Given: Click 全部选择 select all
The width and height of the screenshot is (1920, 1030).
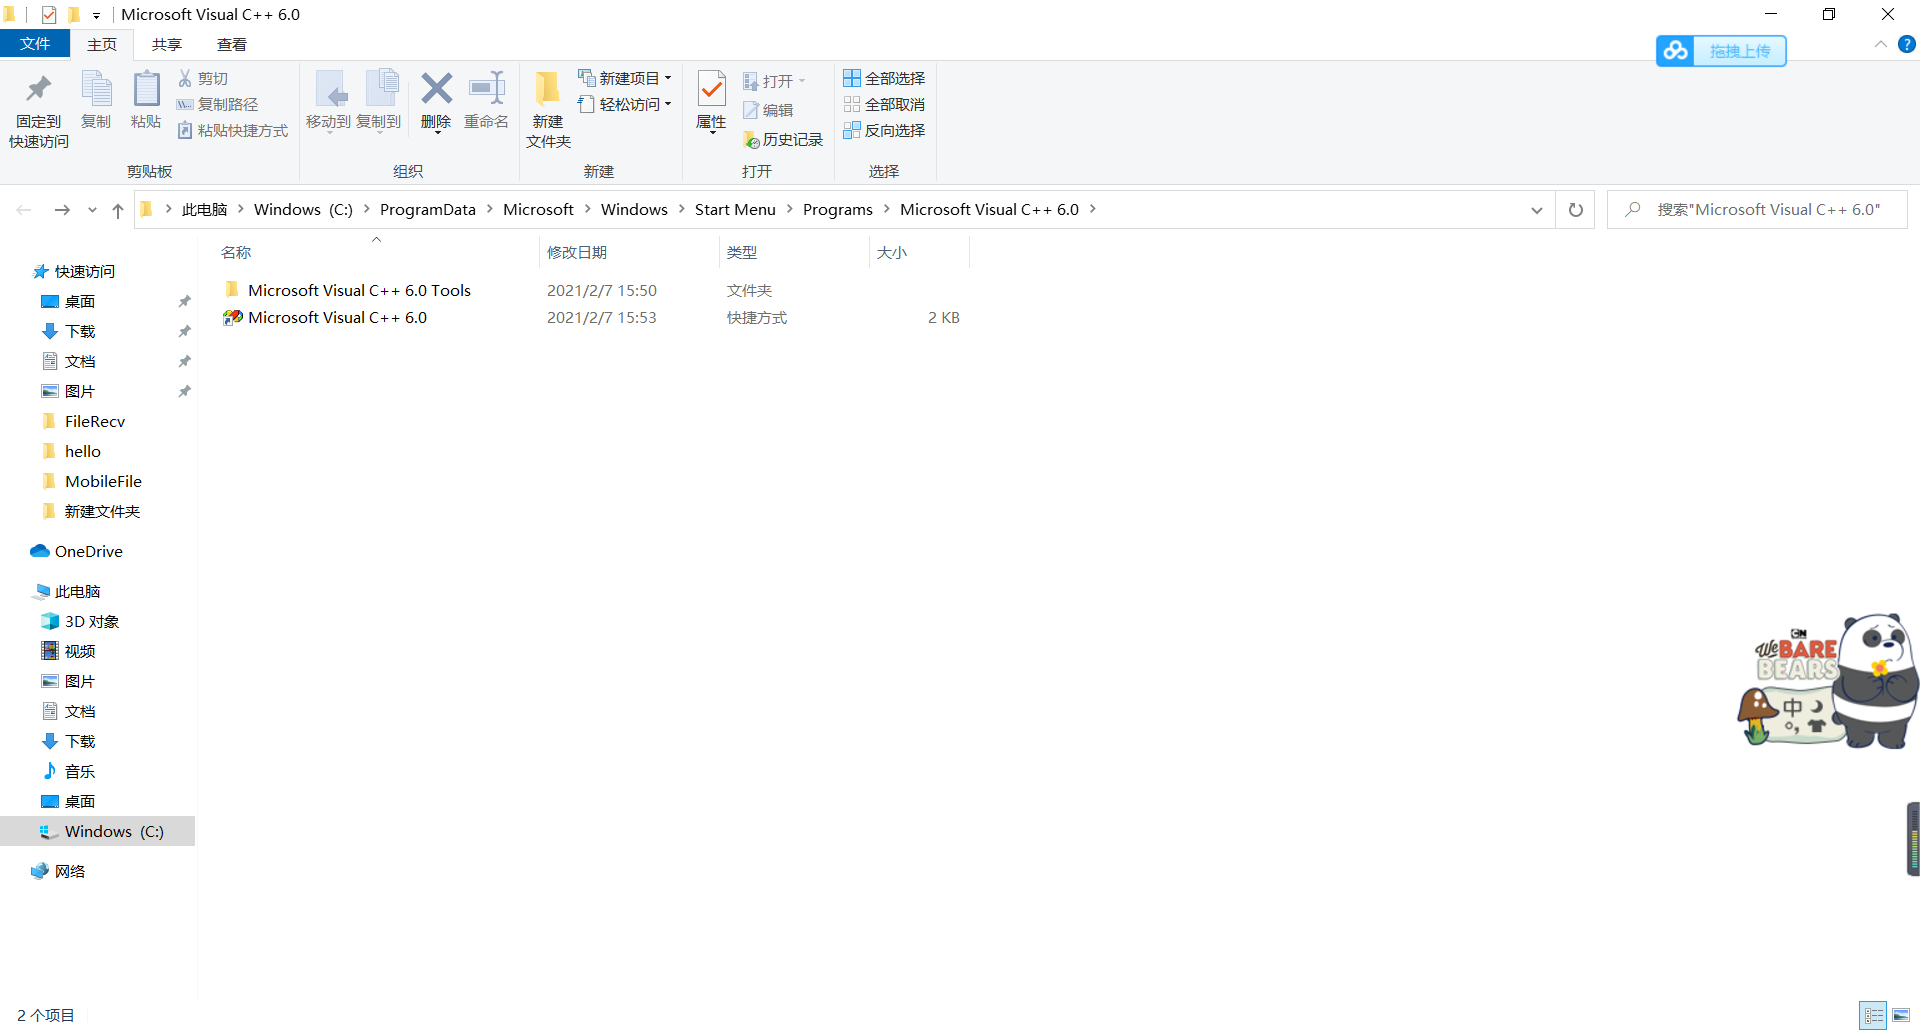Looking at the screenshot, I should (x=884, y=78).
